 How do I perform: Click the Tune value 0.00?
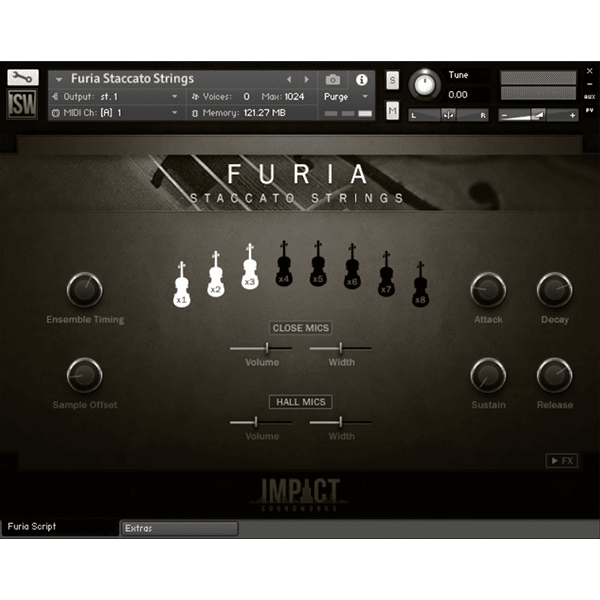(458, 95)
